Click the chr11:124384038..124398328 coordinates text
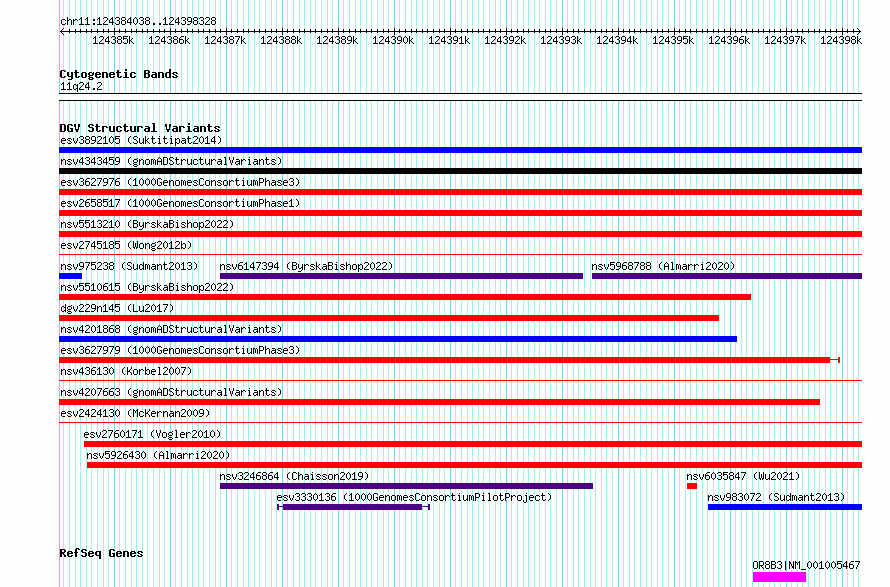This screenshot has width=890, height=587. 138,22
